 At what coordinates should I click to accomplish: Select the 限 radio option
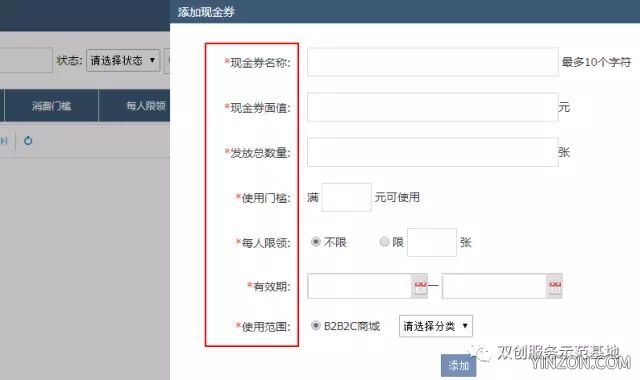[384, 242]
